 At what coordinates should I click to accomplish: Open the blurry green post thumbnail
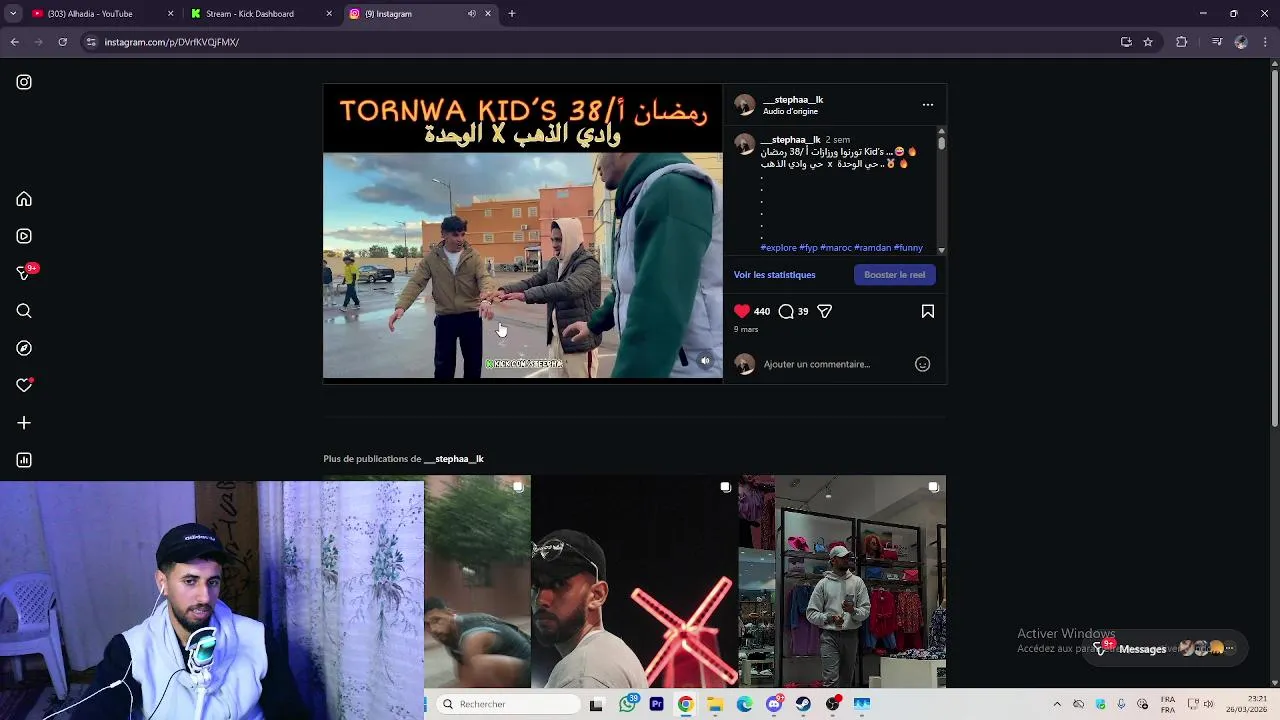477,581
